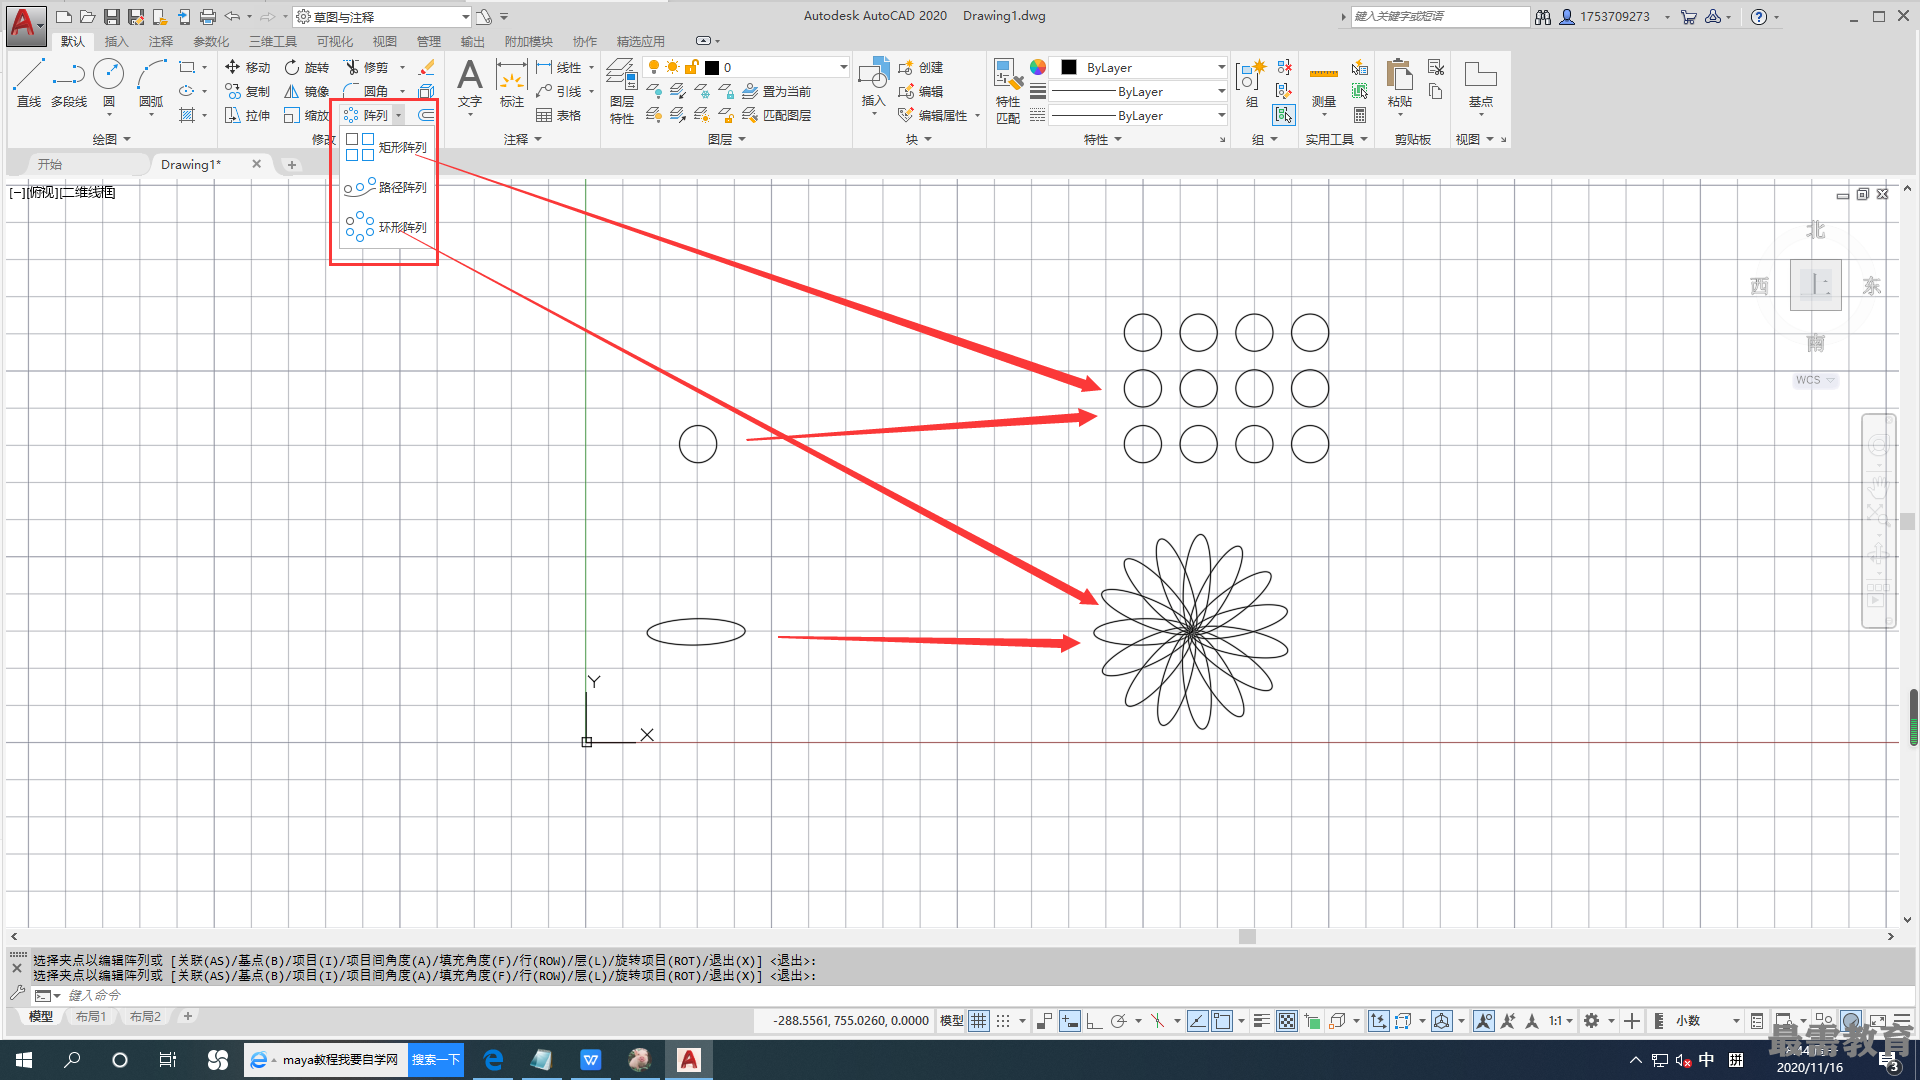Click the Paste (粘贴) icon
Viewport: 1920px width, 1080px height.
(x=1400, y=83)
